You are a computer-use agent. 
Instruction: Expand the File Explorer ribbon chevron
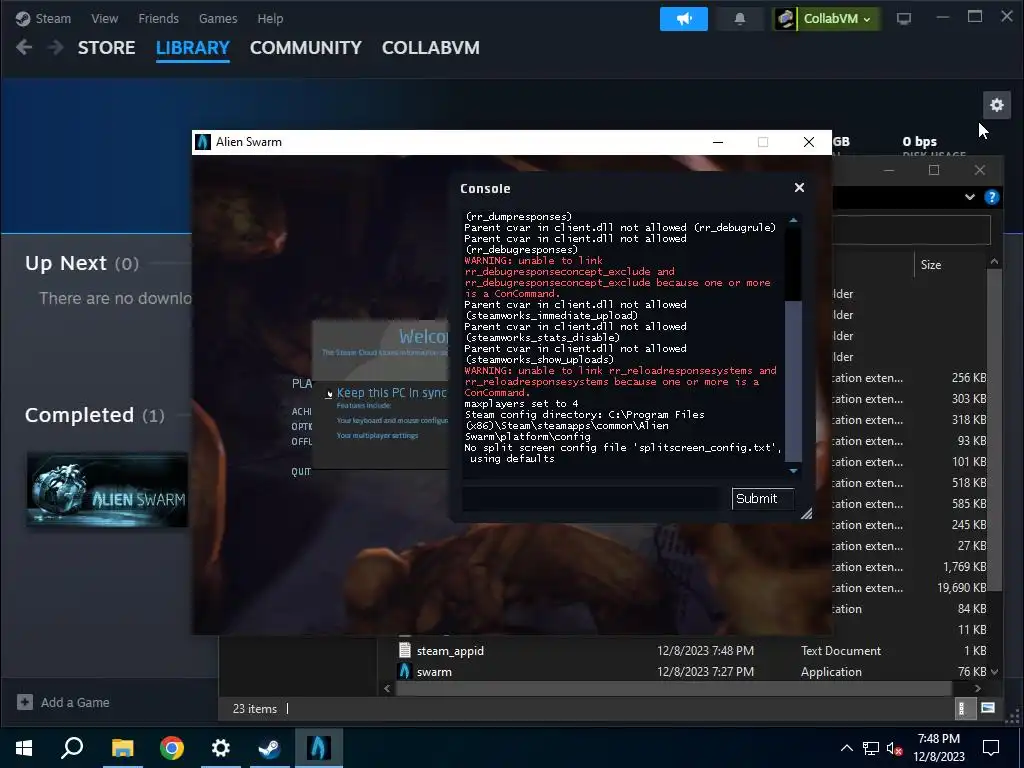(x=970, y=197)
